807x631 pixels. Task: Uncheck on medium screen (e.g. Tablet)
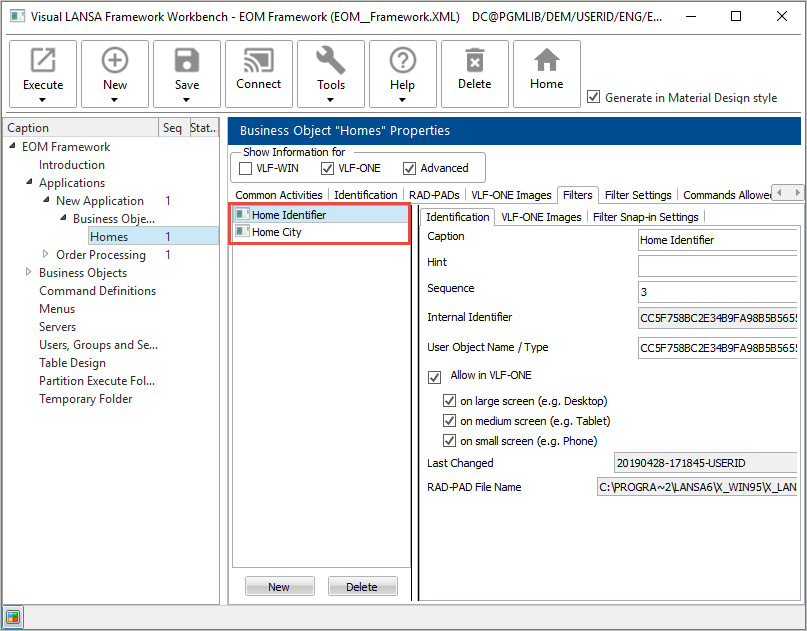(449, 421)
